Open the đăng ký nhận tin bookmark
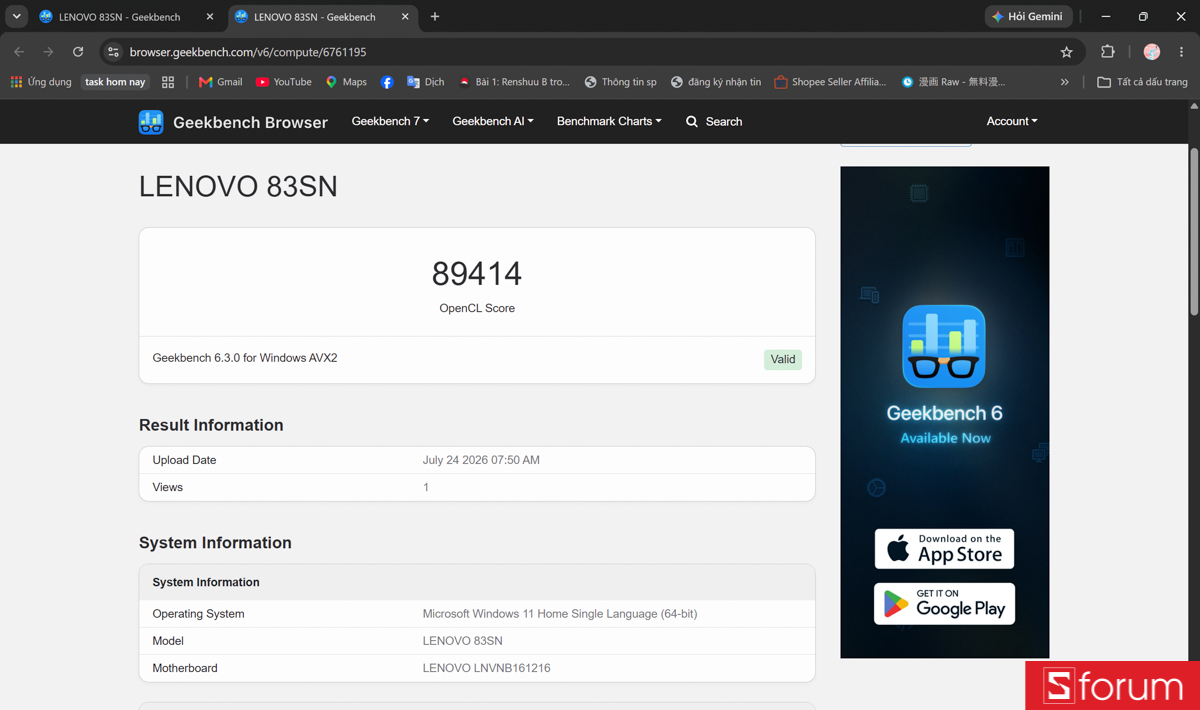Viewport: 1200px width, 710px height. click(715, 82)
